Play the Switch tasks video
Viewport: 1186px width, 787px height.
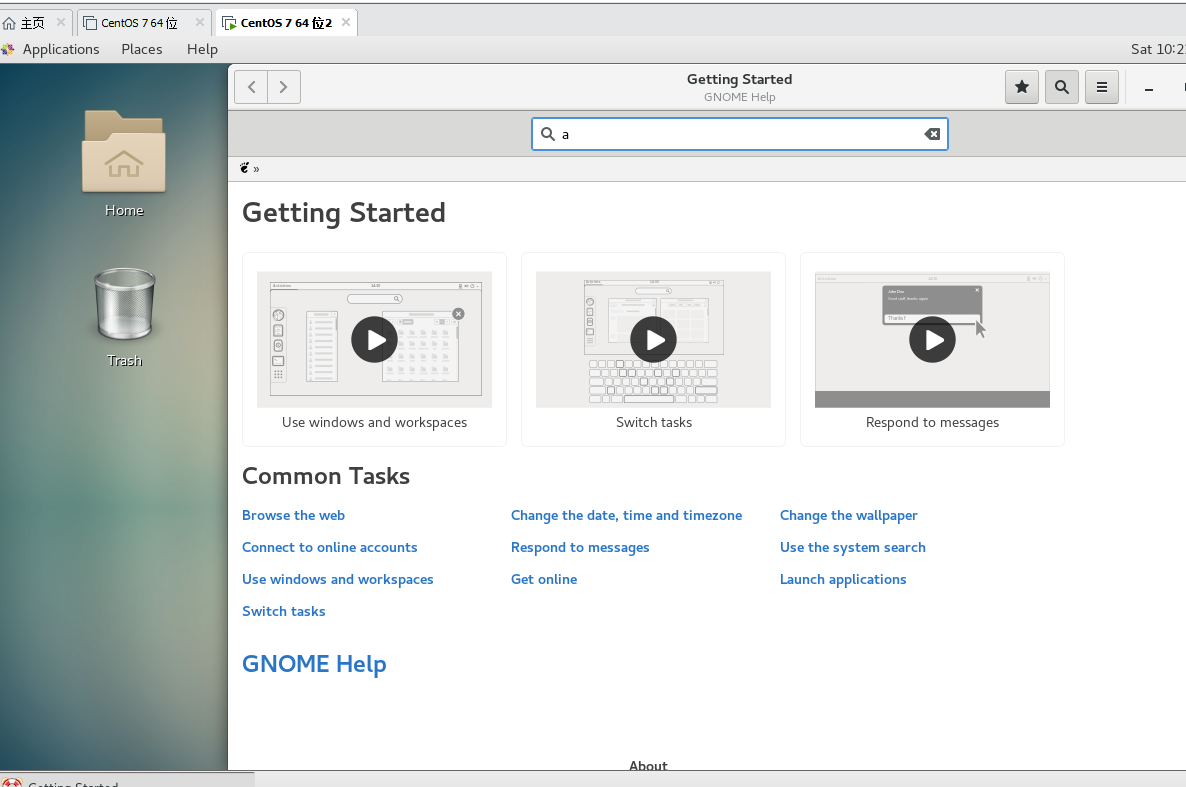click(x=654, y=340)
